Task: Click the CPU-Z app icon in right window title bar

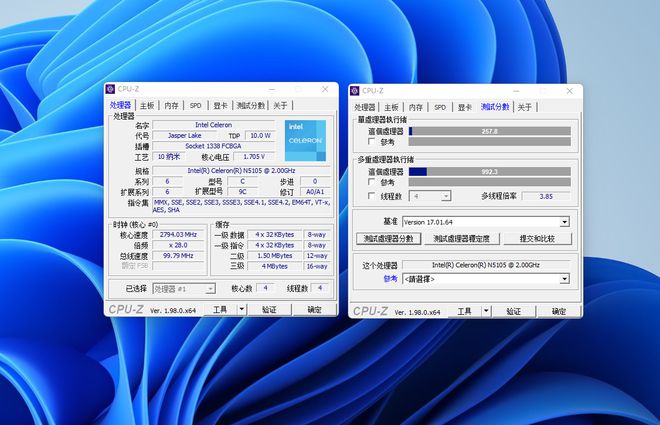Action: 355,90
